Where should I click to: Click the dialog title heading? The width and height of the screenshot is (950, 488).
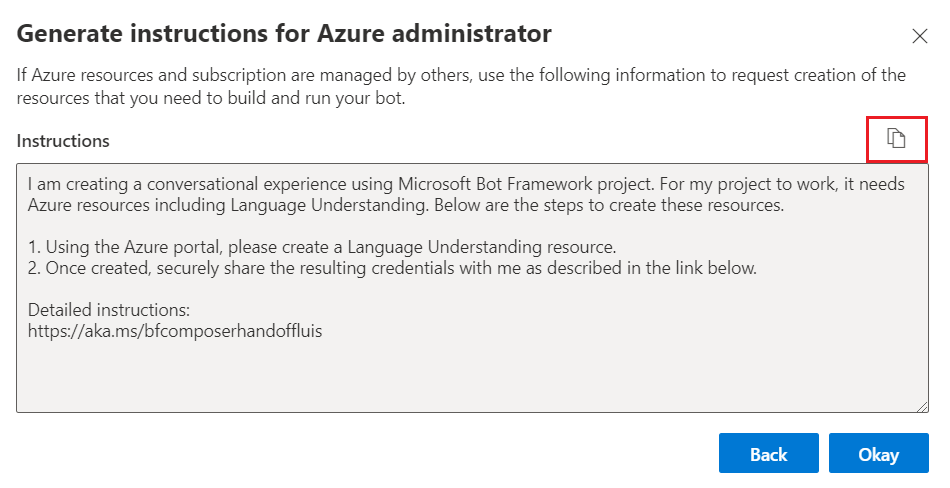click(284, 34)
